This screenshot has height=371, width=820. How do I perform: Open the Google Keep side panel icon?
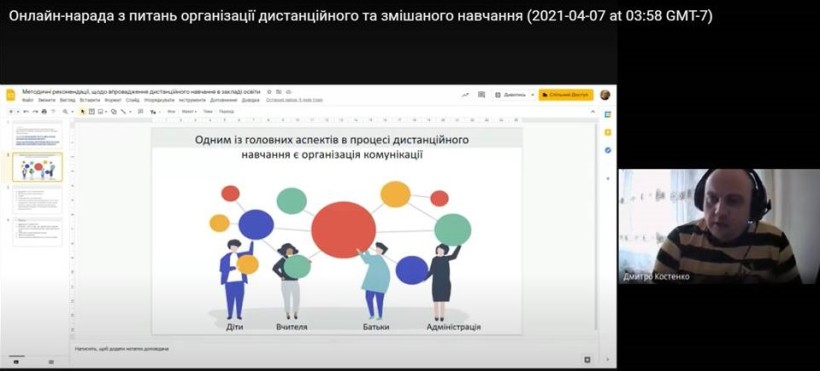[608, 132]
